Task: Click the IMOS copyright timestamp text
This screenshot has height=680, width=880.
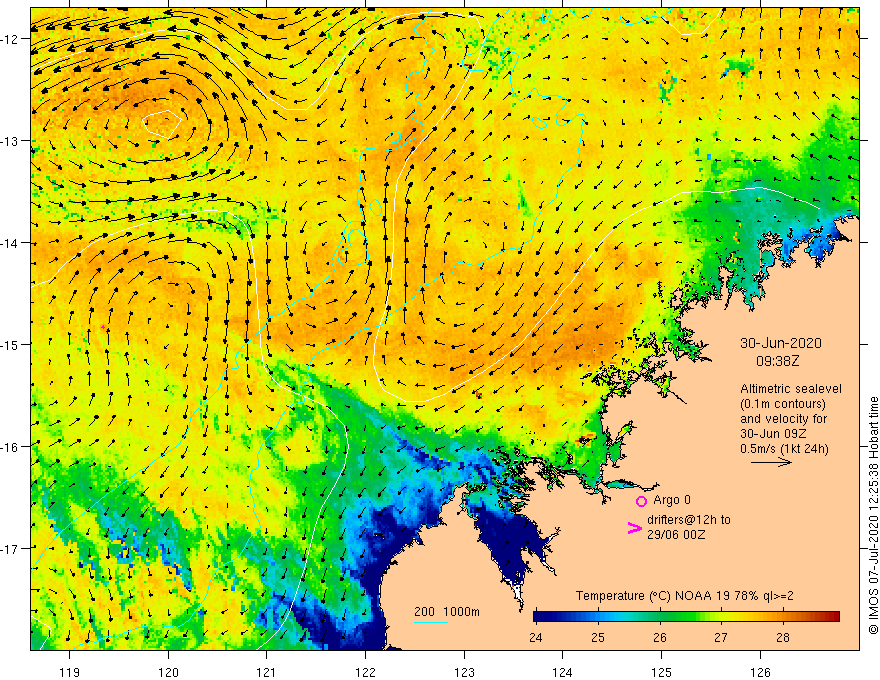Action: [873, 516]
